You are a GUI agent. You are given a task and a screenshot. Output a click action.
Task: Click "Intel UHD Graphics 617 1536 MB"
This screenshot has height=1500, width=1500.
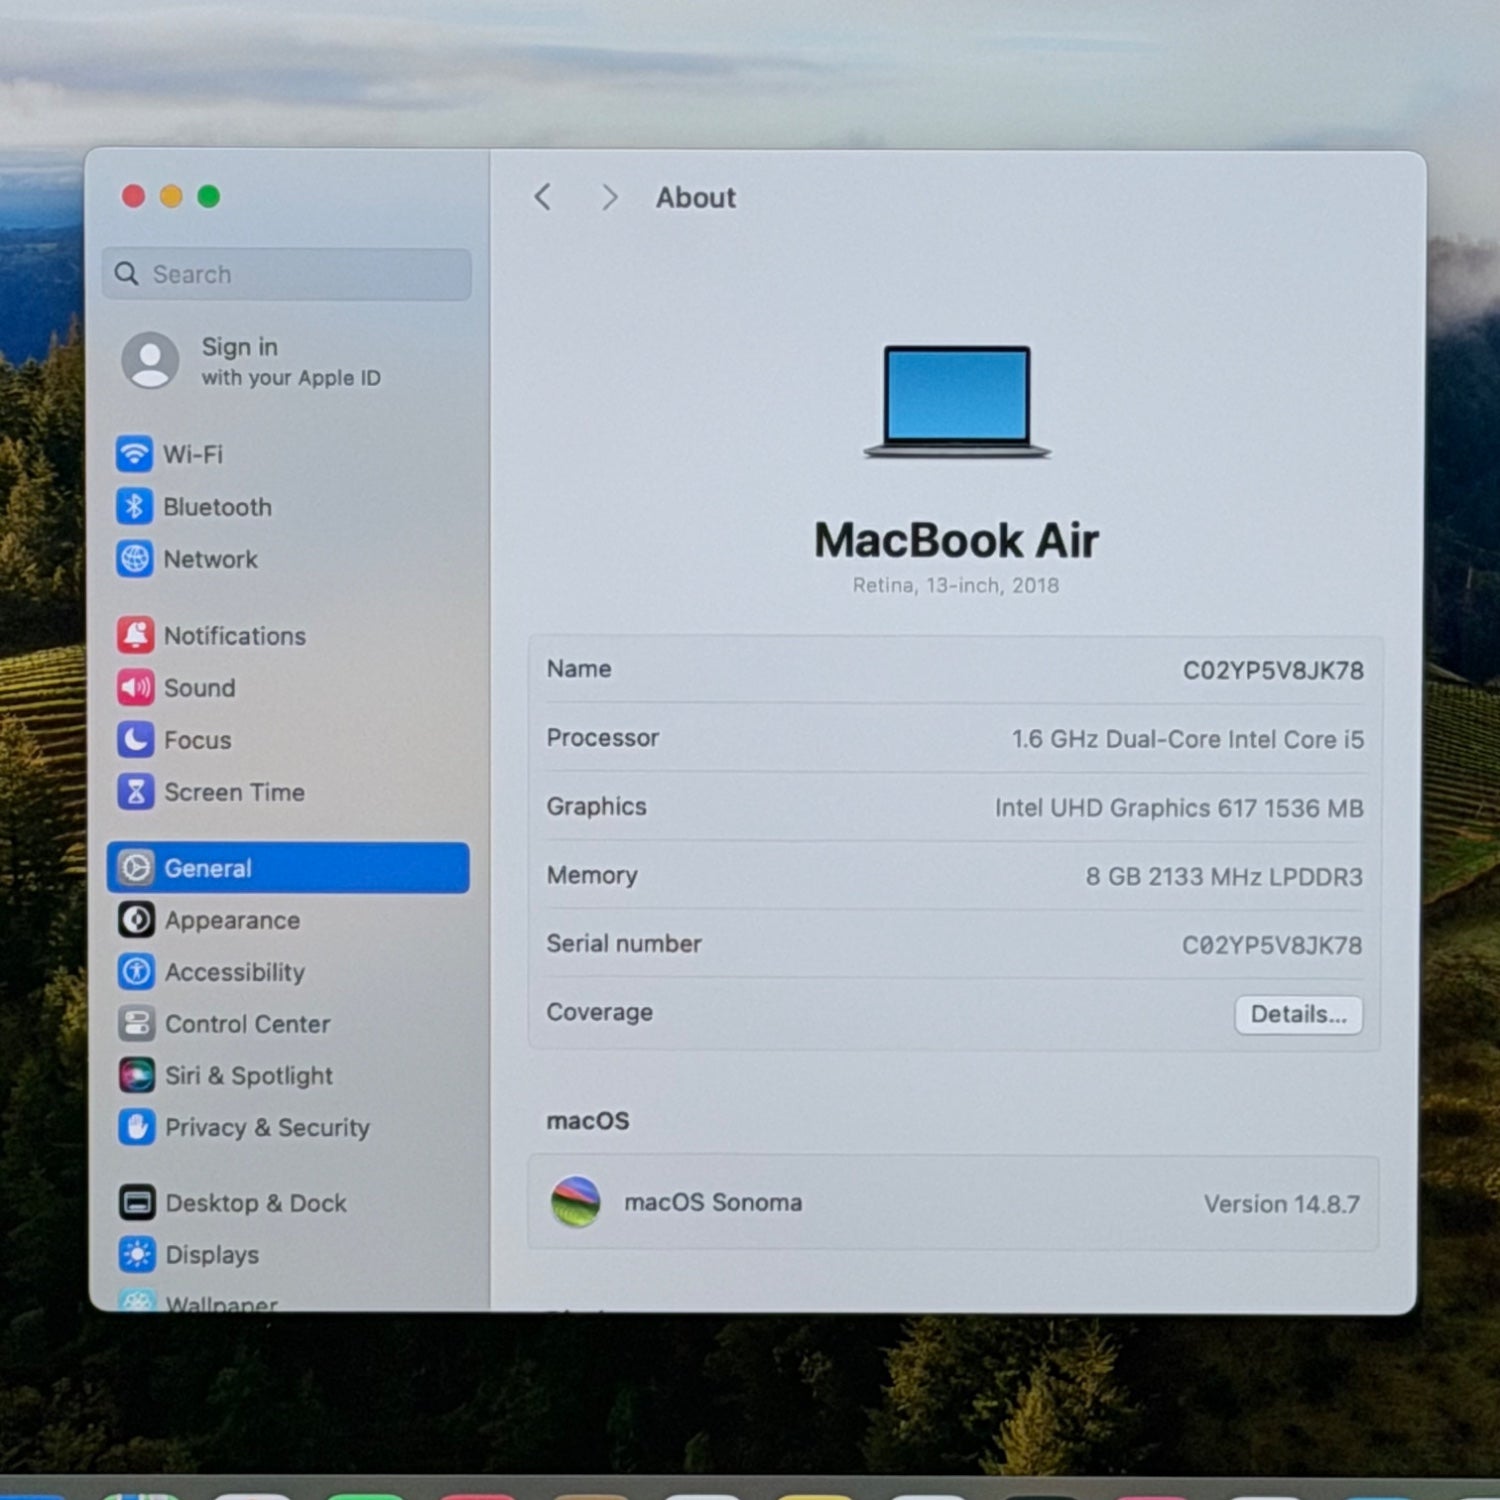1179,808
